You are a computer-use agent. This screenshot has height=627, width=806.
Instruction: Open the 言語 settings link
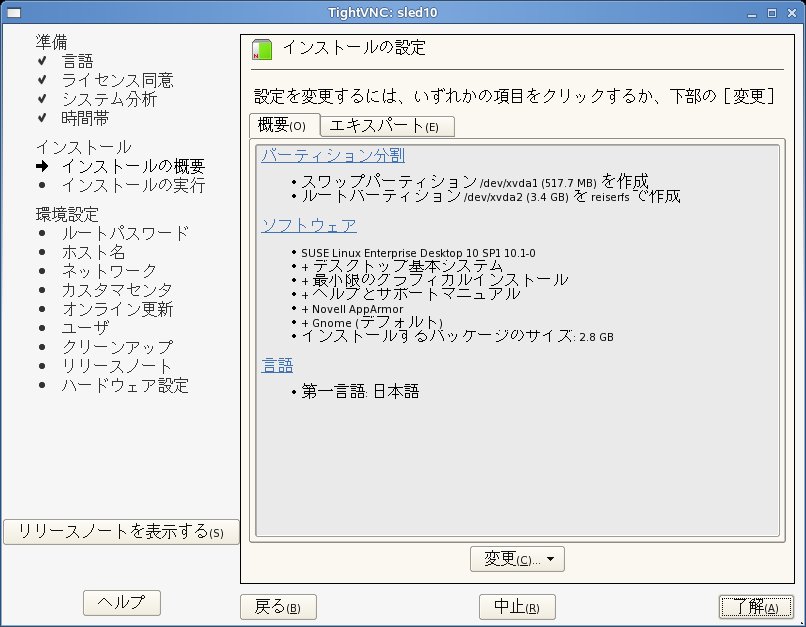(277, 365)
